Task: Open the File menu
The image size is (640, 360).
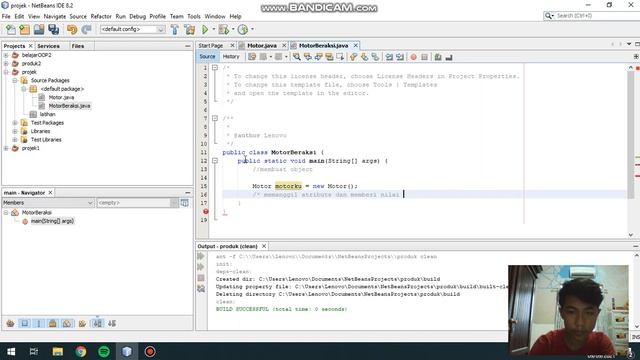Action: pyautogui.click(x=6, y=16)
